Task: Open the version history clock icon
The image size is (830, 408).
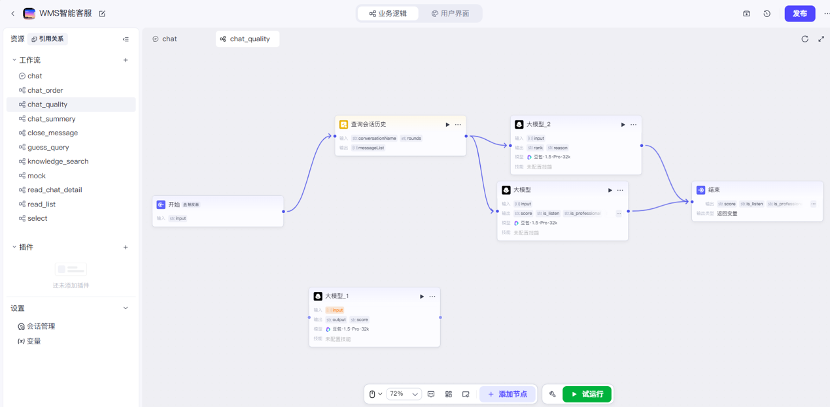Action: coord(767,13)
